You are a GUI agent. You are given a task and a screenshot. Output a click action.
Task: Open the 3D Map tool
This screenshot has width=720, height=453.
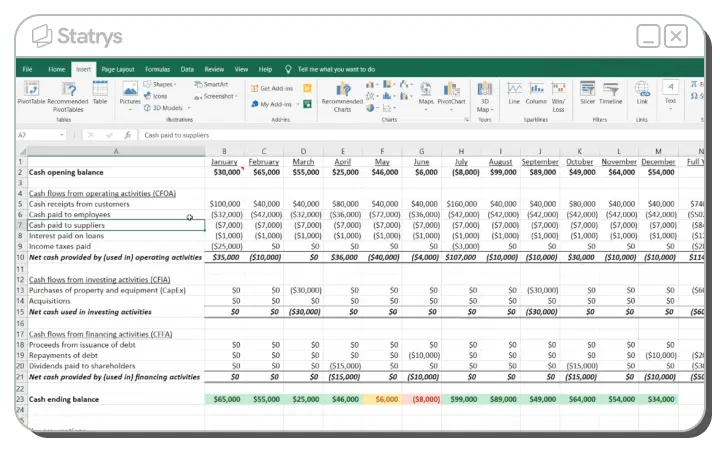pos(484,97)
